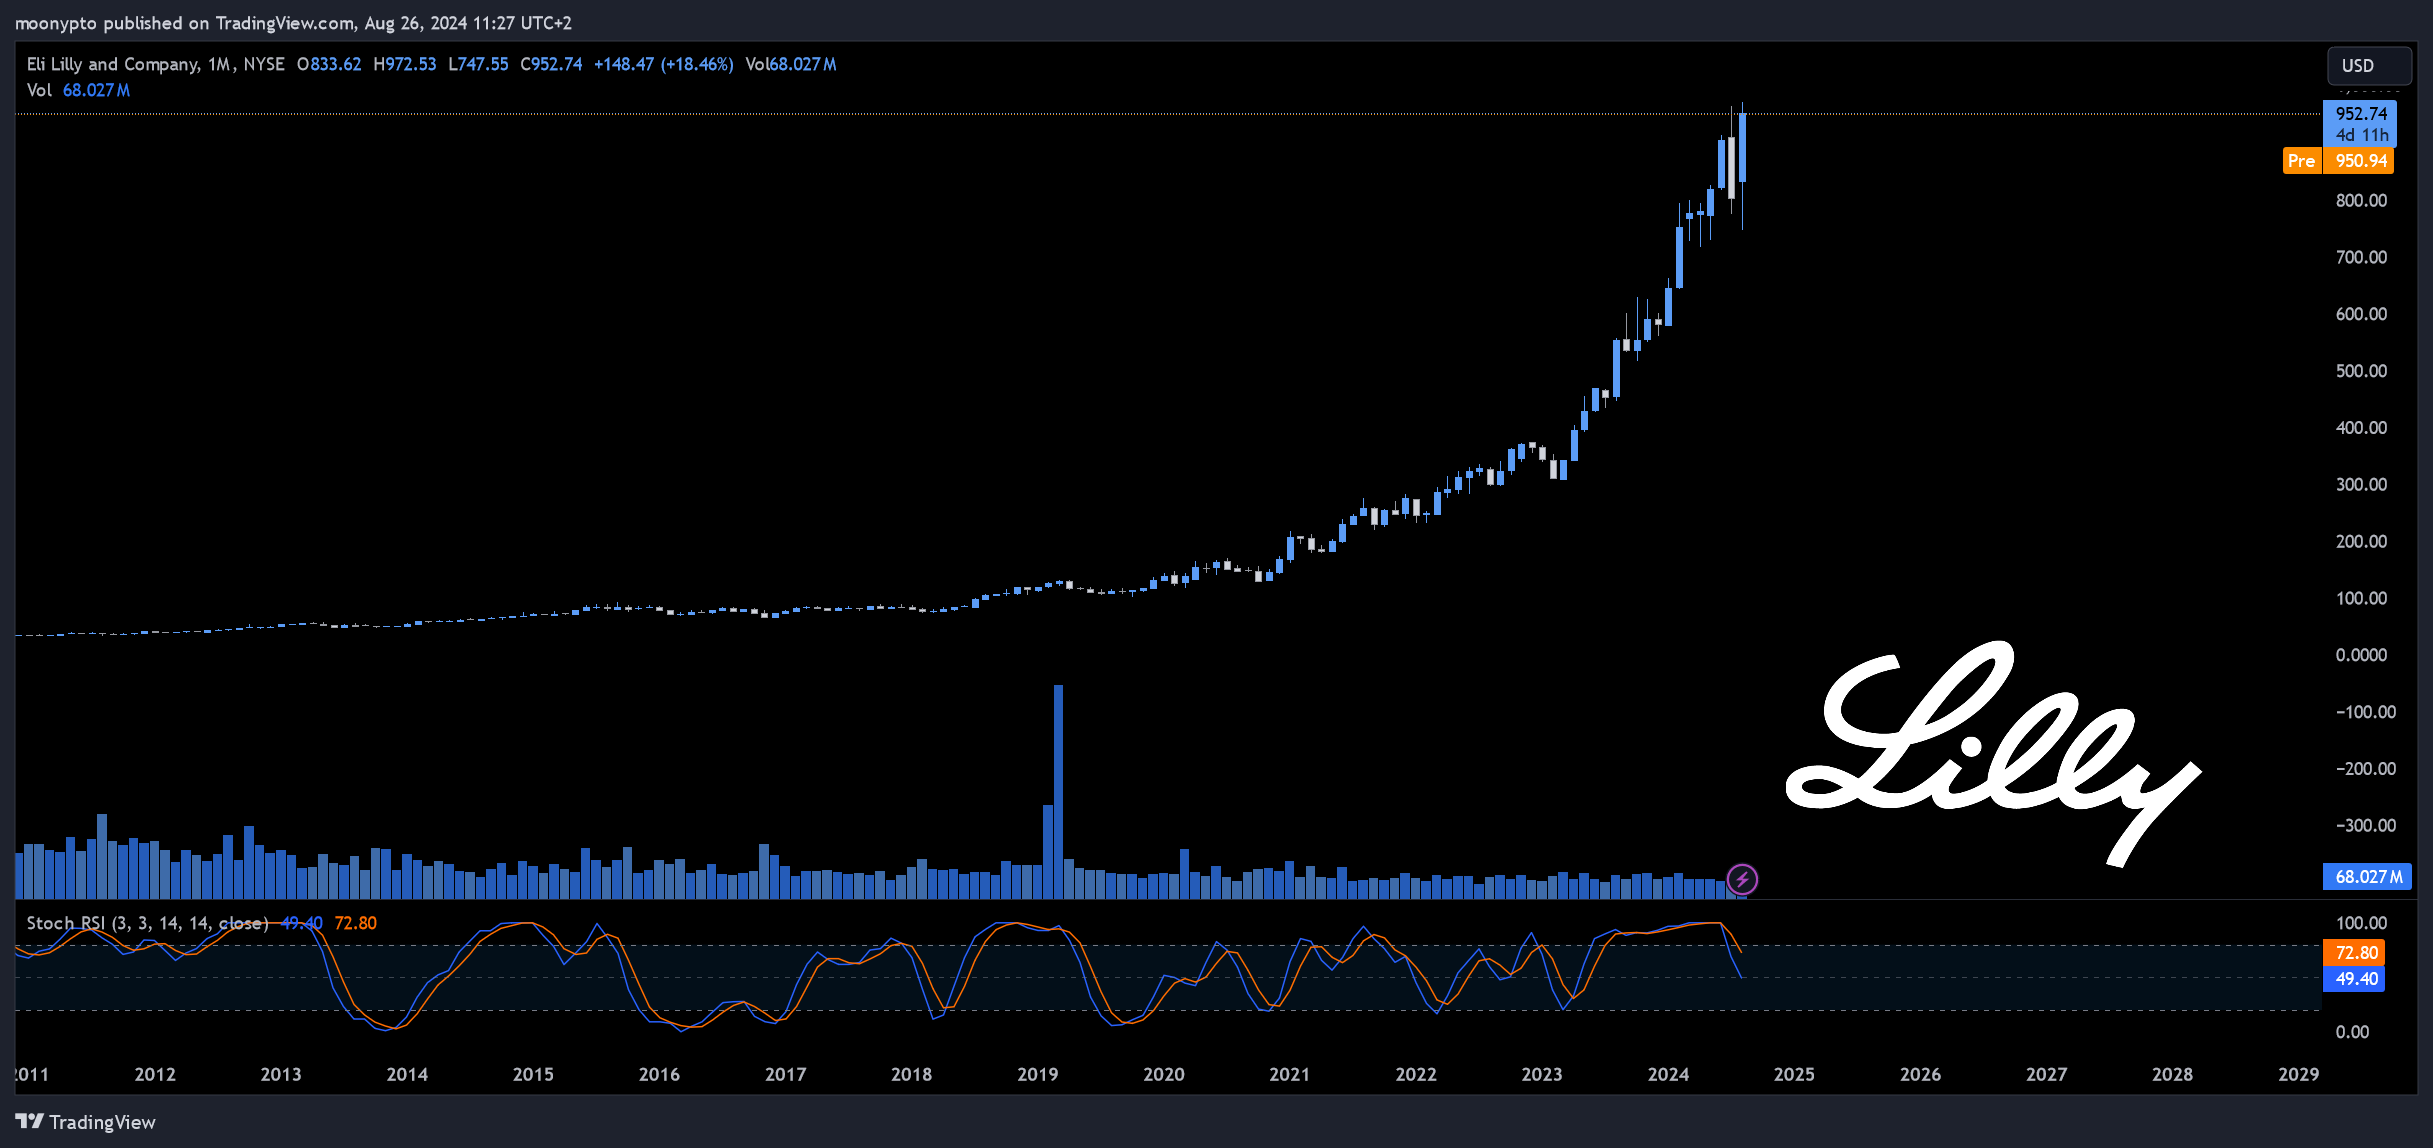
Task: Click the C952.74 close value in header
Action: (x=551, y=64)
